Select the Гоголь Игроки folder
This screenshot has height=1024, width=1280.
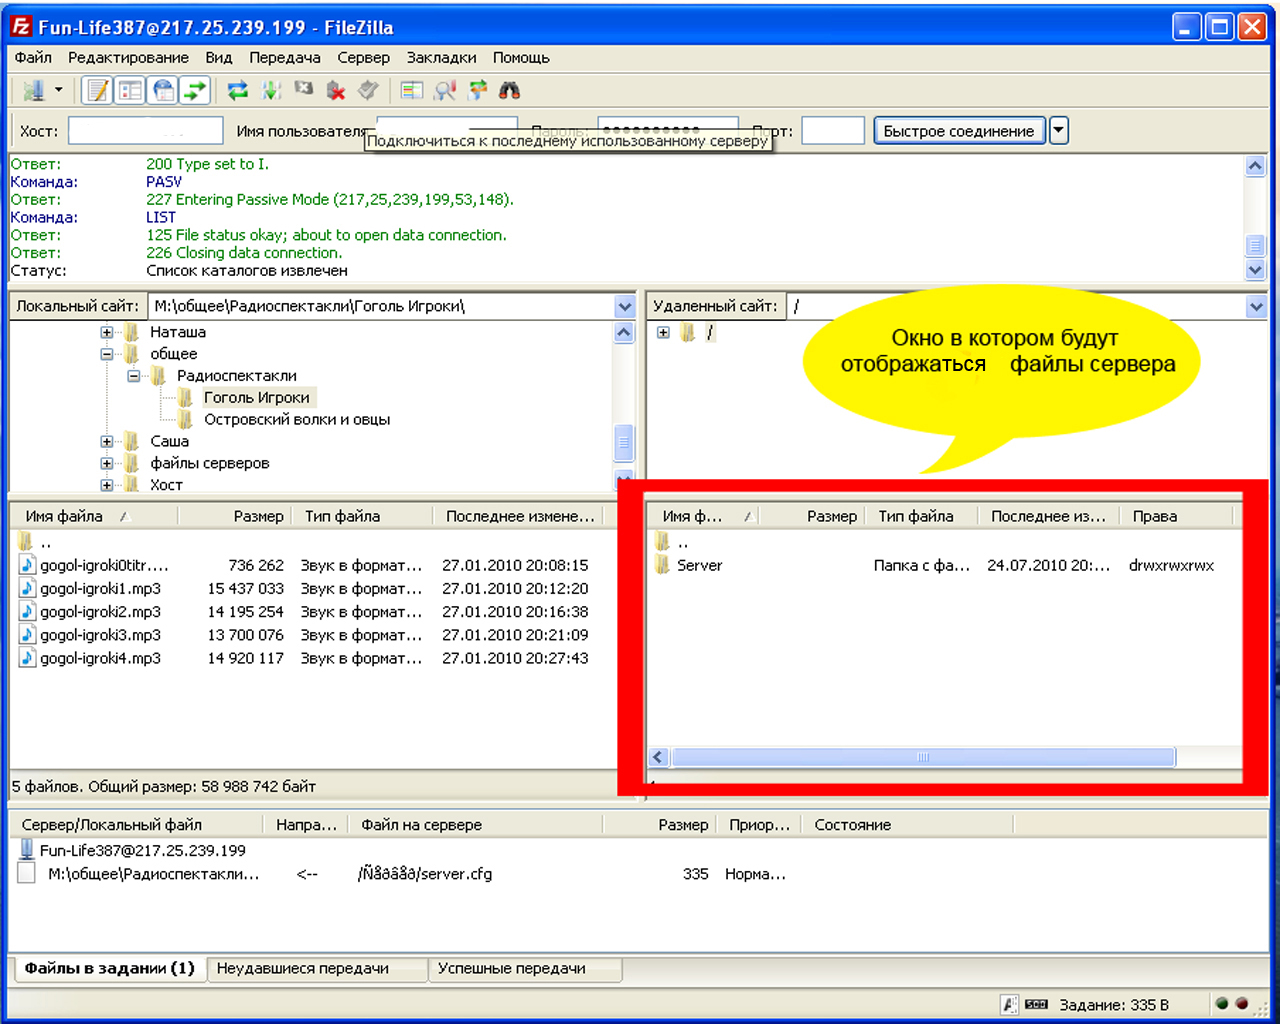coord(256,398)
